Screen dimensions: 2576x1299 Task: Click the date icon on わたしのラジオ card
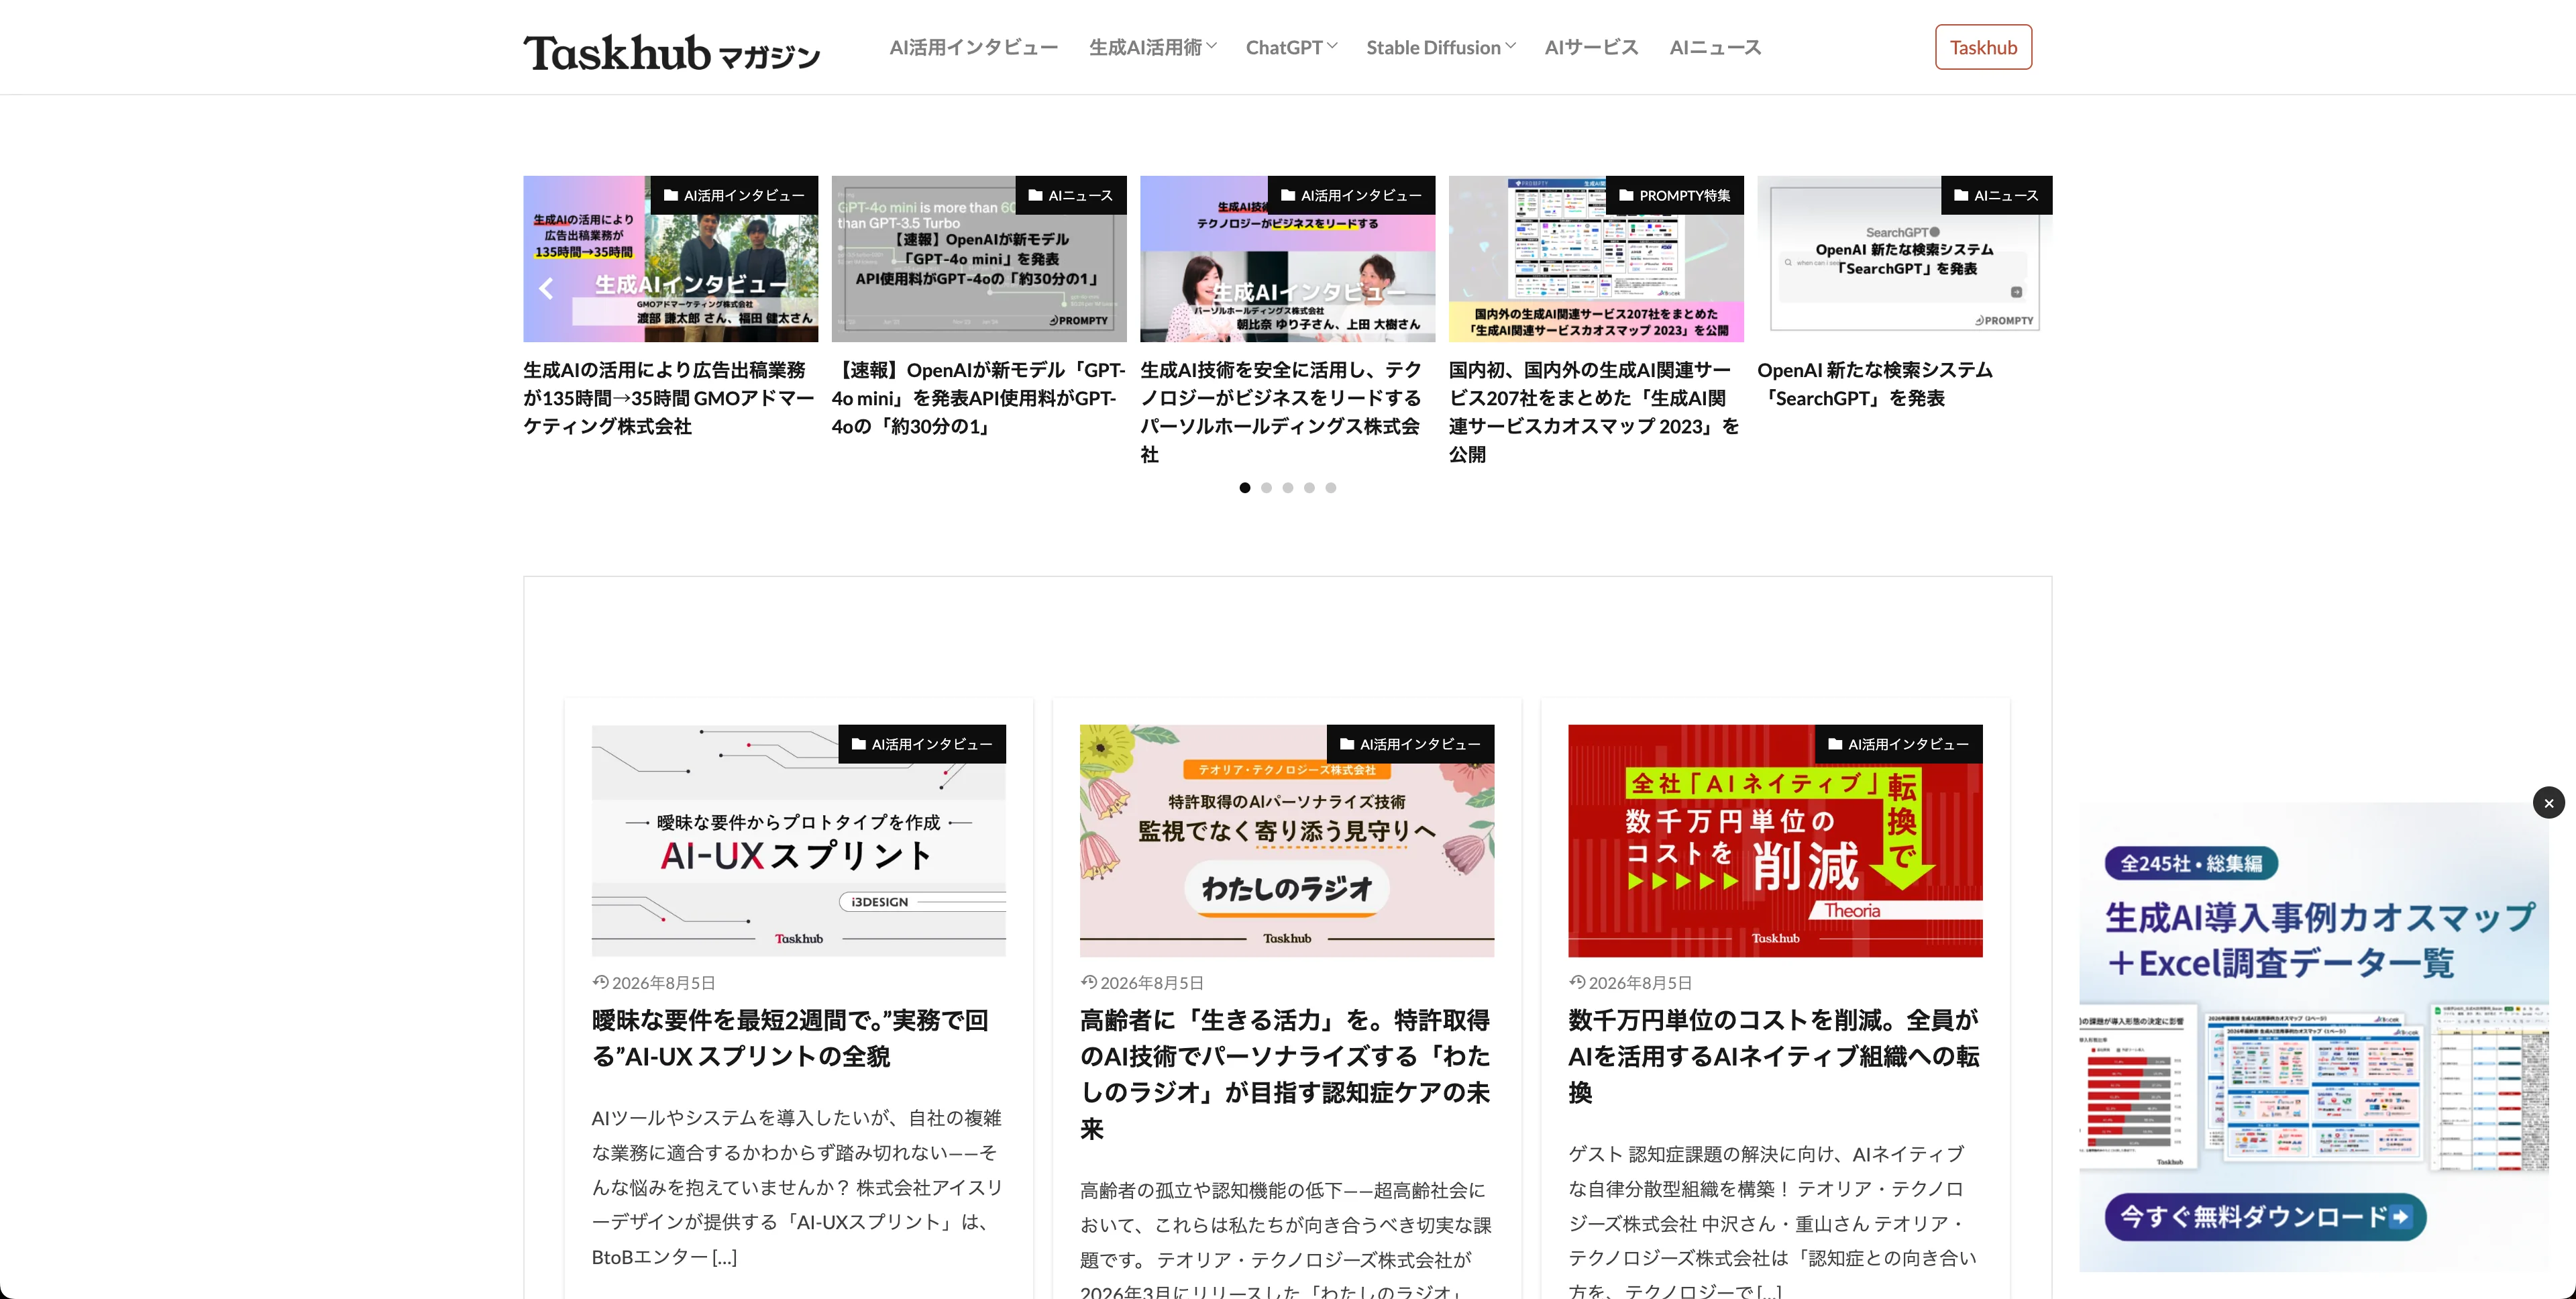[1088, 982]
